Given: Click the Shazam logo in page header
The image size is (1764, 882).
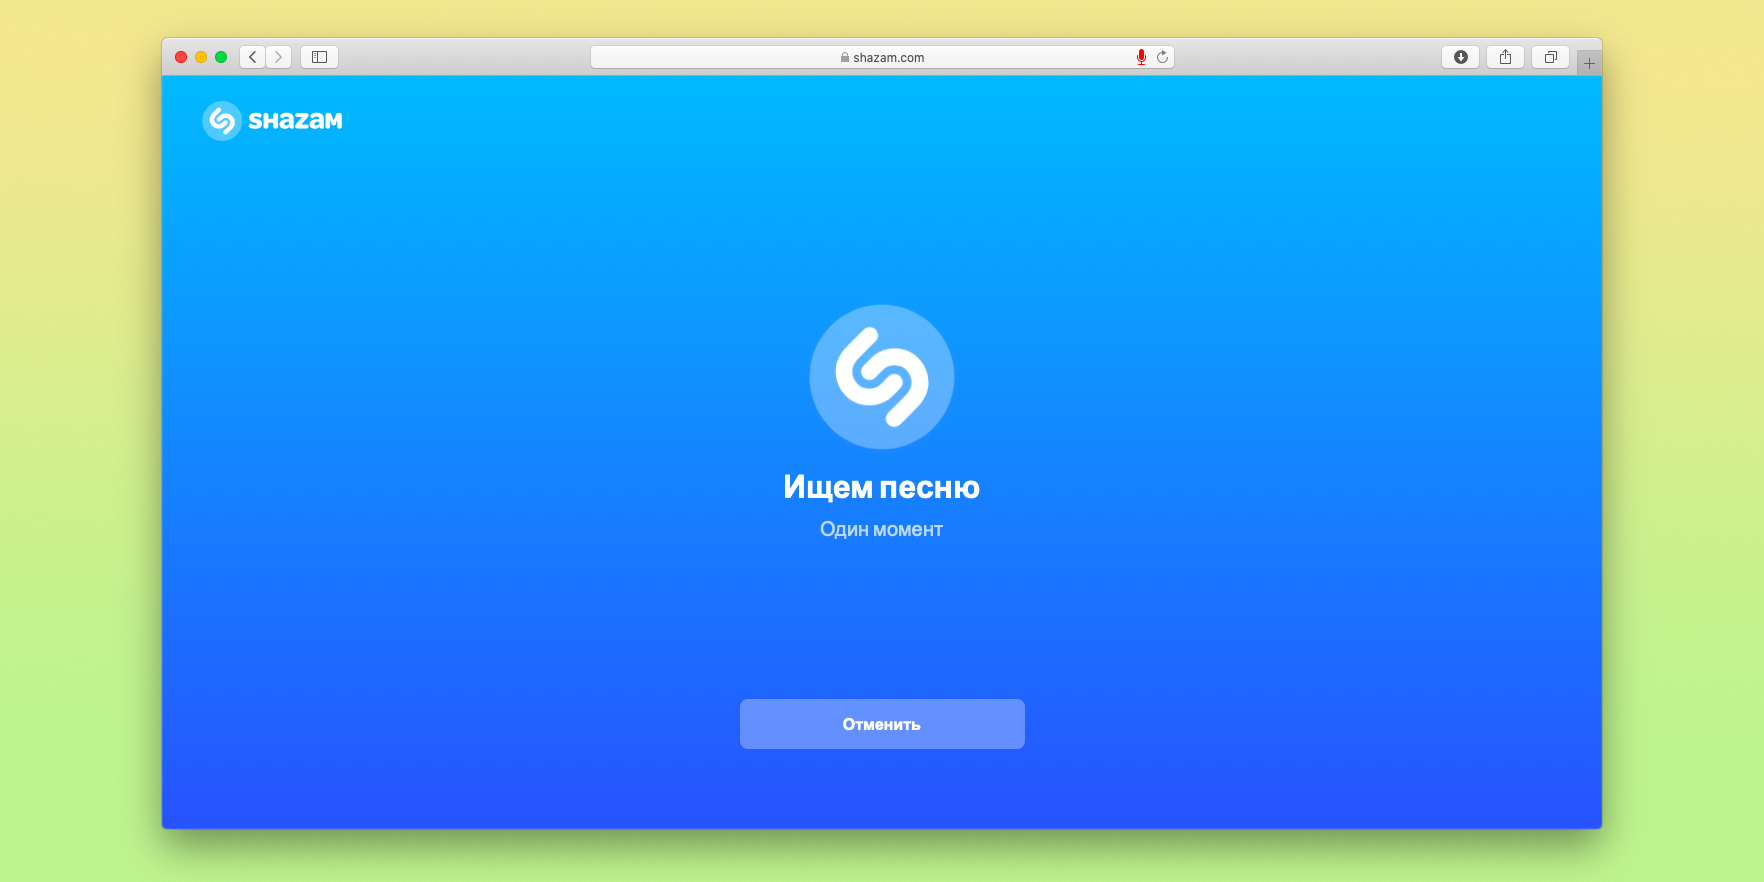Looking at the screenshot, I should pos(272,121).
